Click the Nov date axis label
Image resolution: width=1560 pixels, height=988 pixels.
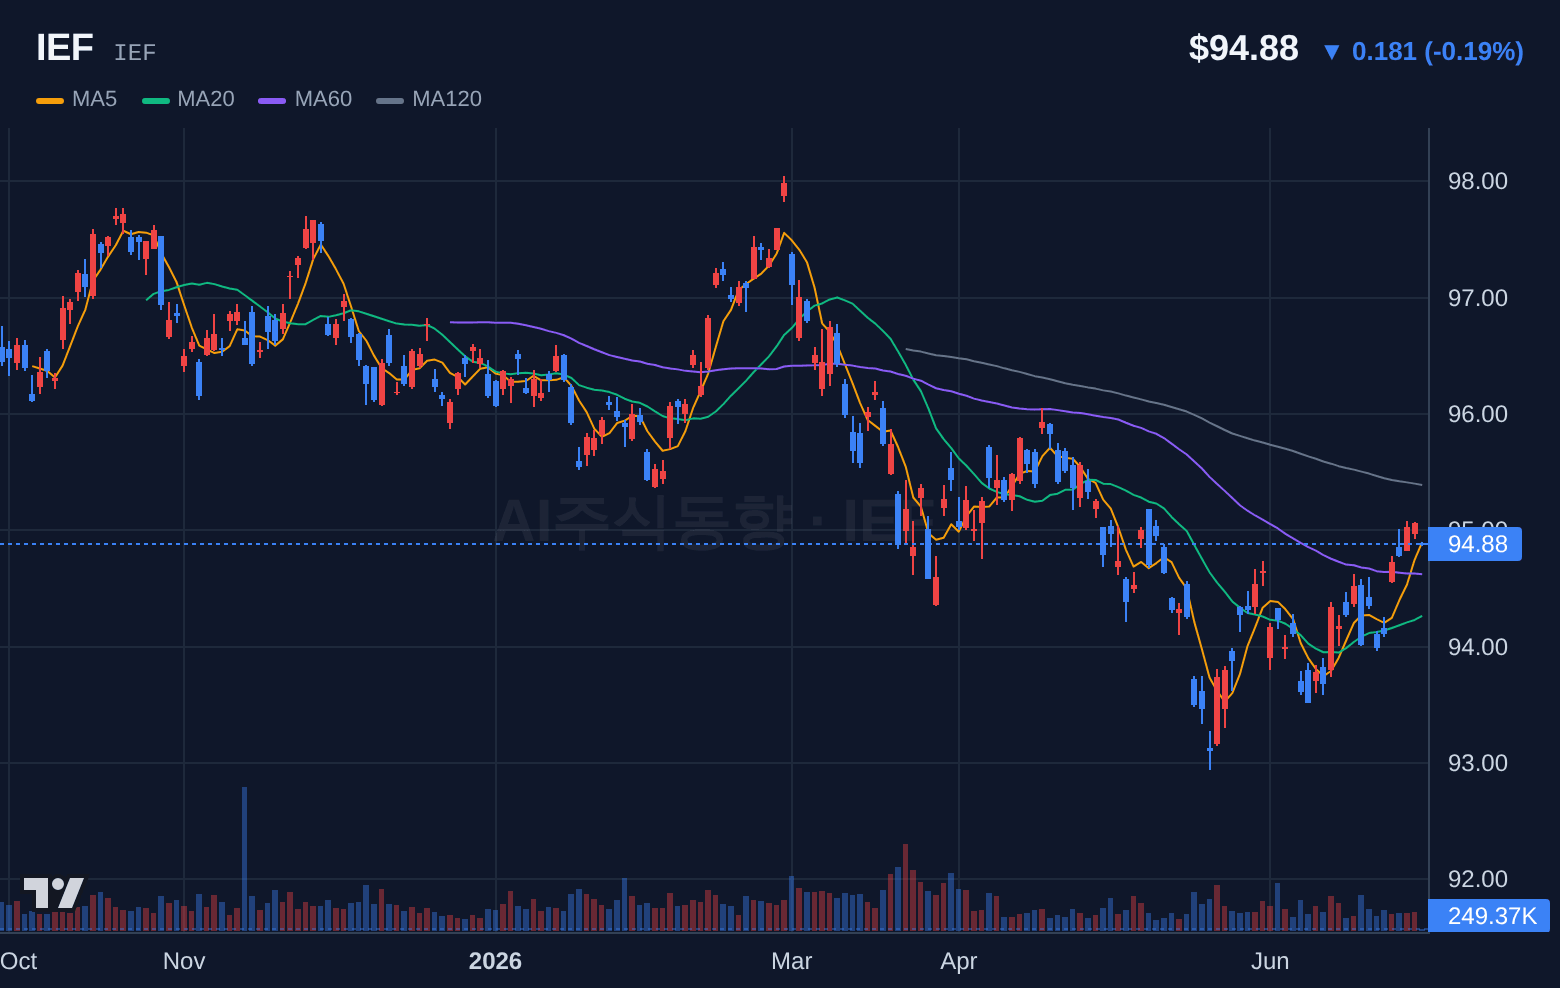[184, 961]
